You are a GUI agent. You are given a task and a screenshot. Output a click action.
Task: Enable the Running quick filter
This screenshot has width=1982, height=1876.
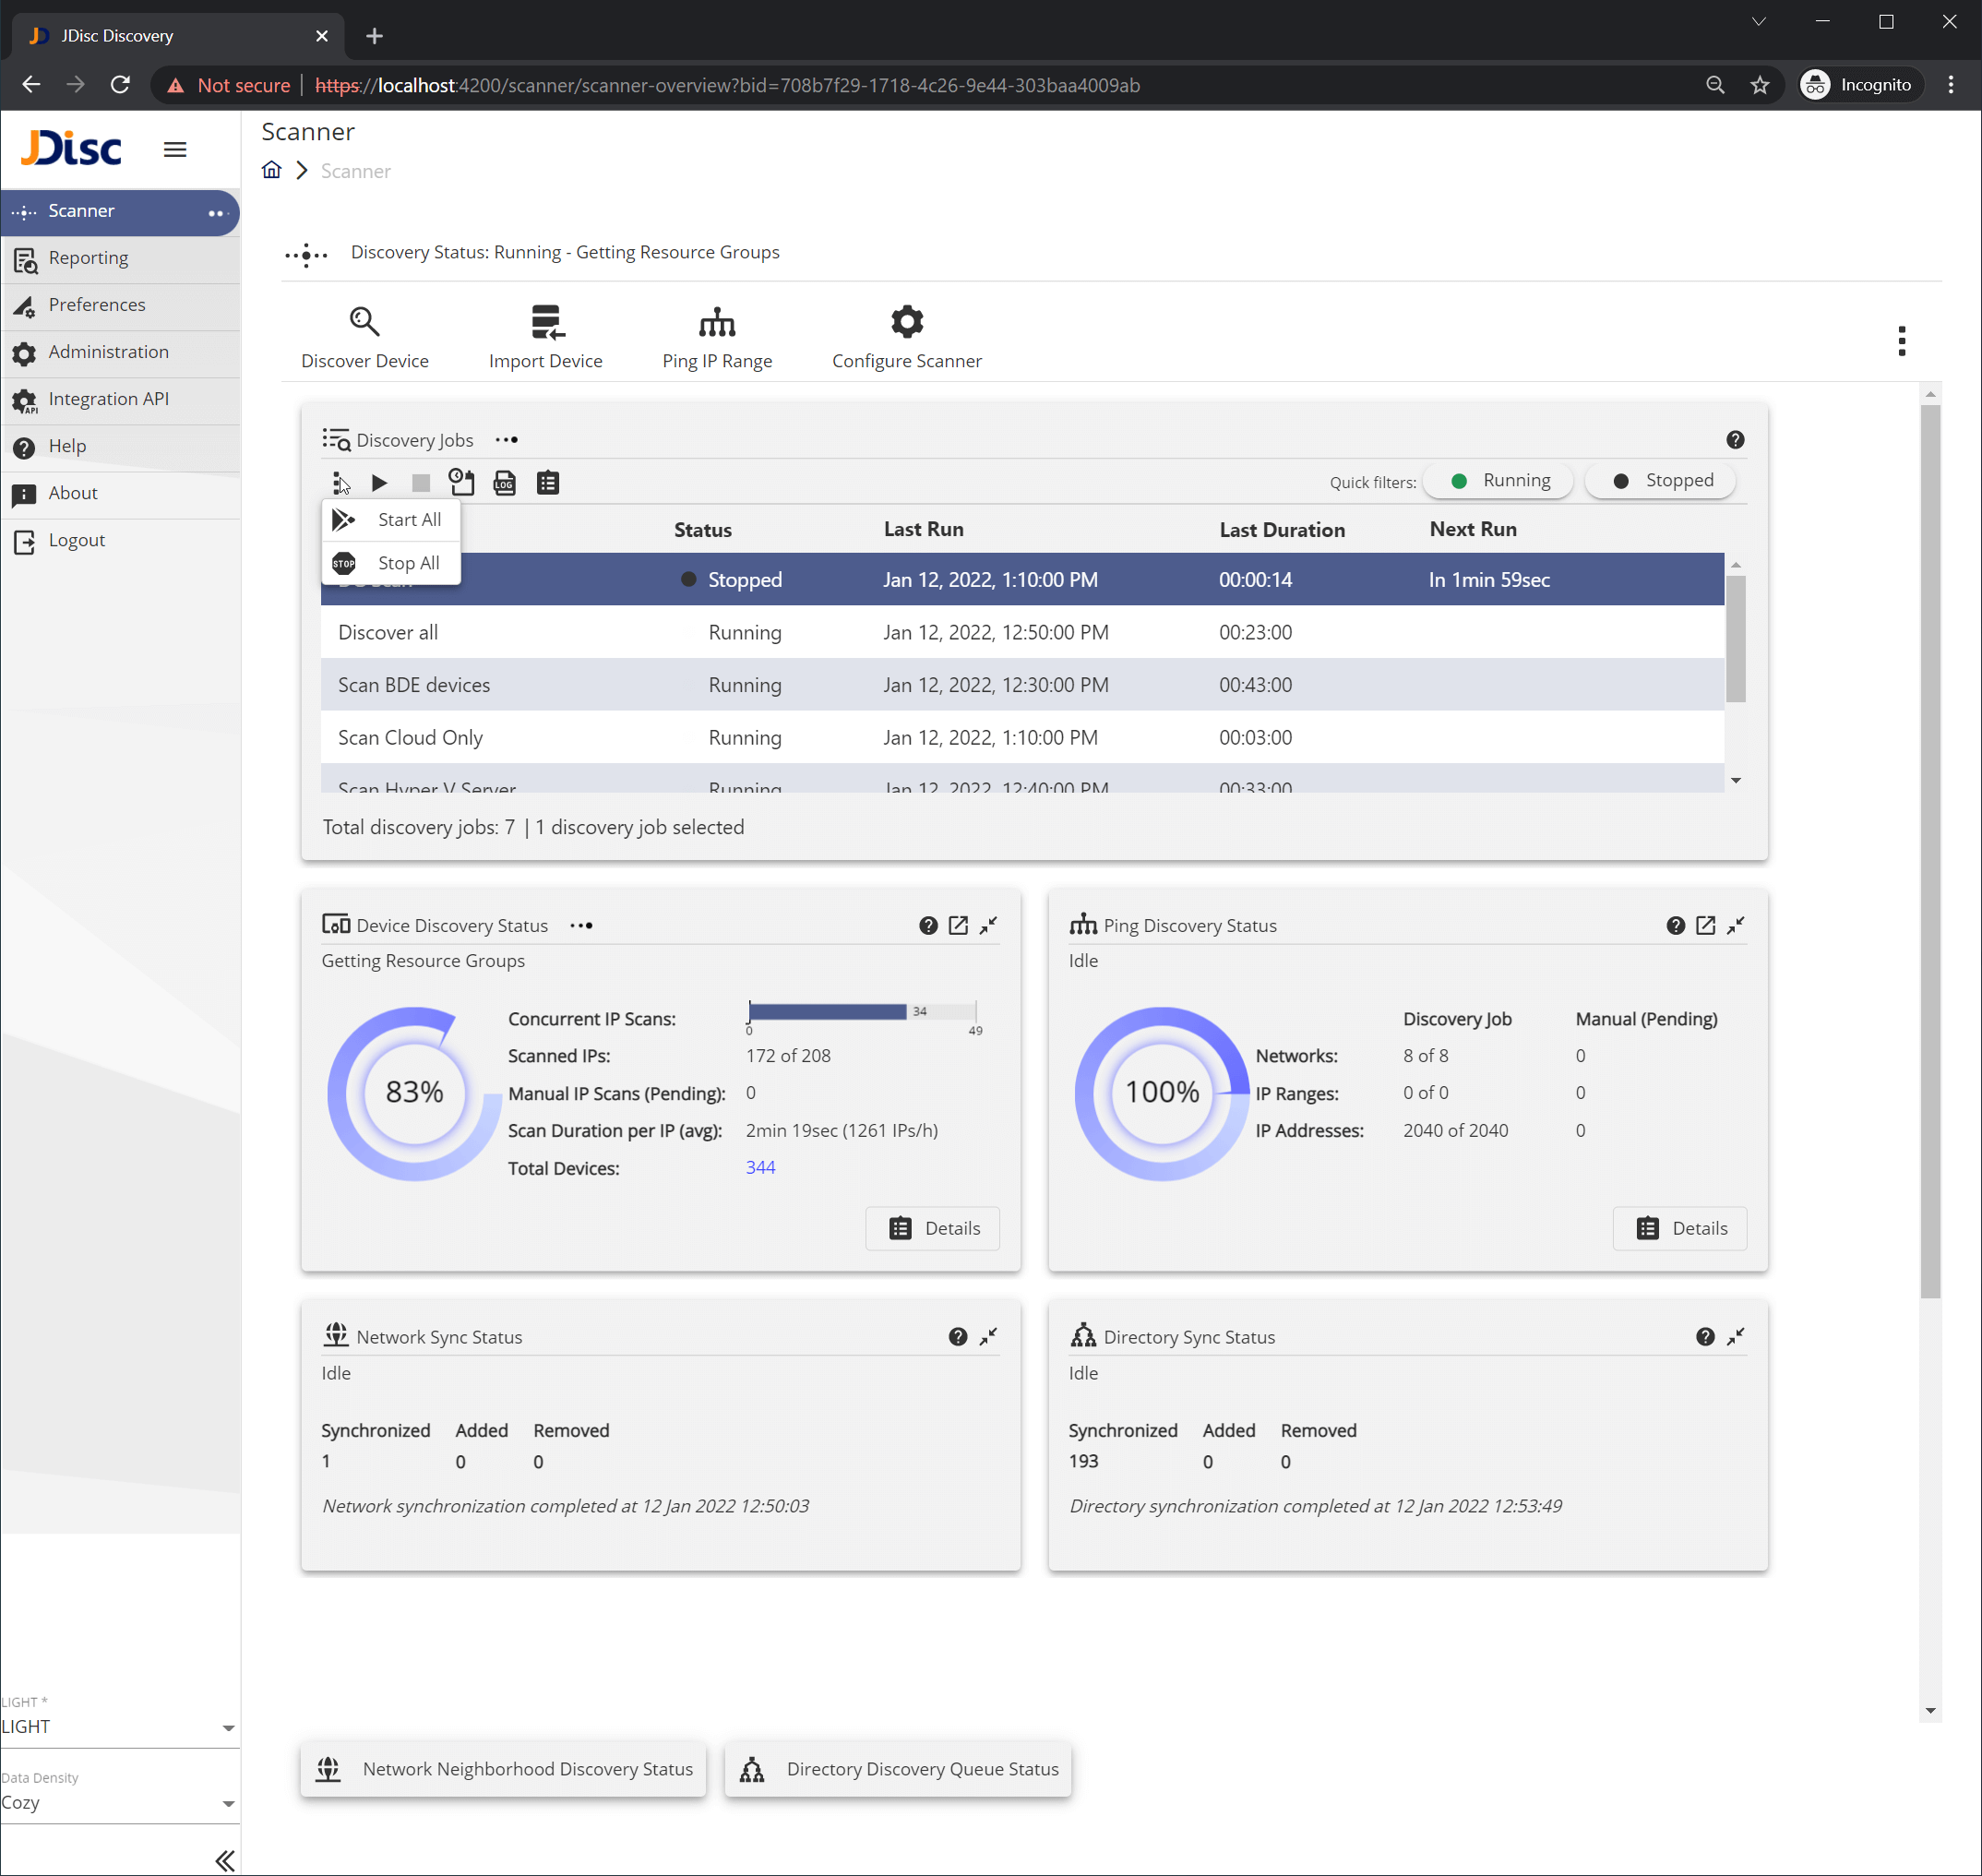(x=1498, y=480)
